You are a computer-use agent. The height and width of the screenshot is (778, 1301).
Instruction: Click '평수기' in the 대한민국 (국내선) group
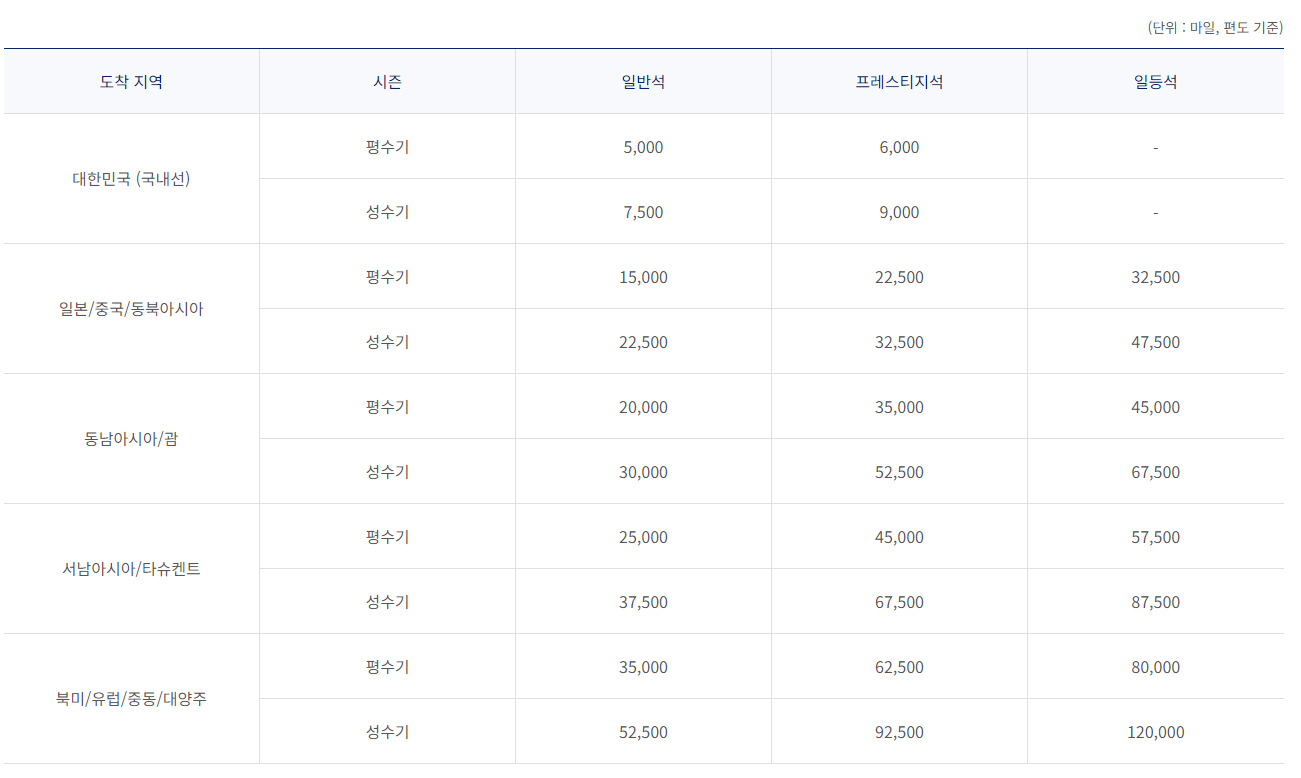[387, 147]
